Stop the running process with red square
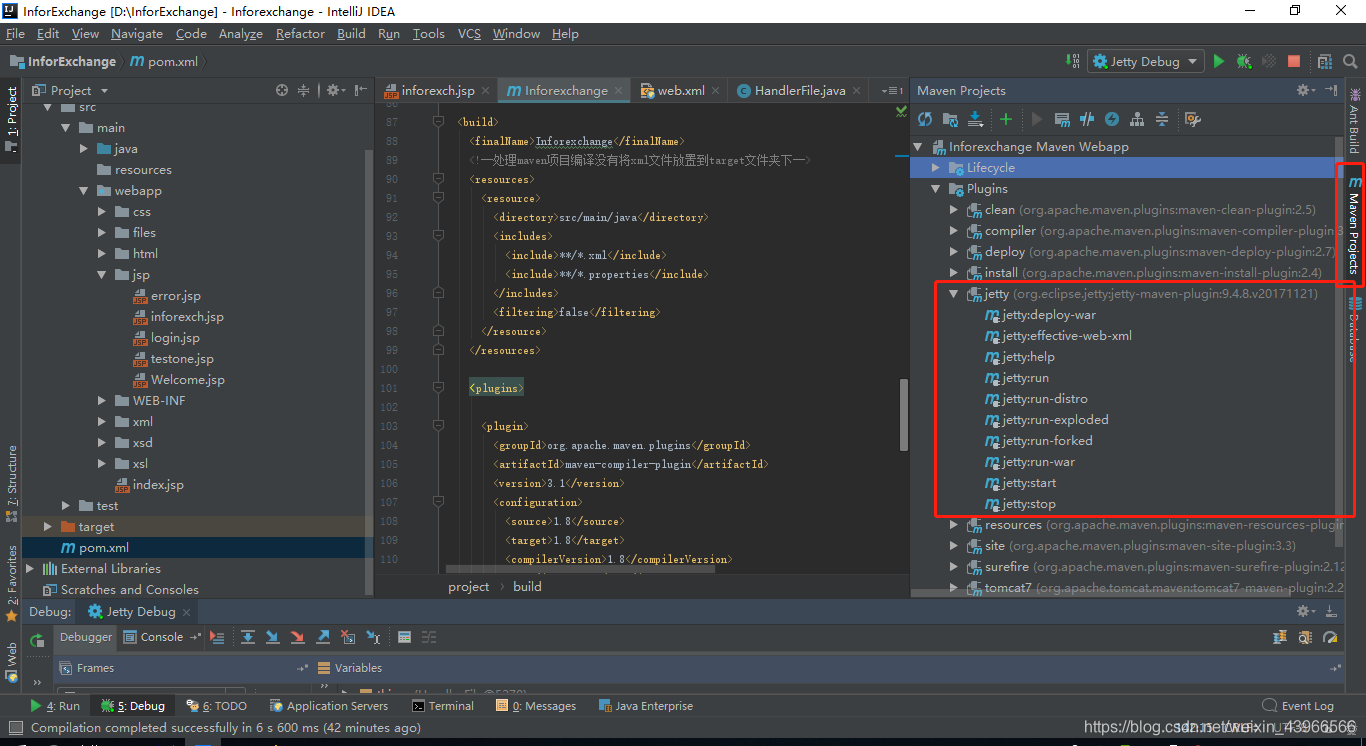This screenshot has height=746, width=1366. pos(1294,61)
